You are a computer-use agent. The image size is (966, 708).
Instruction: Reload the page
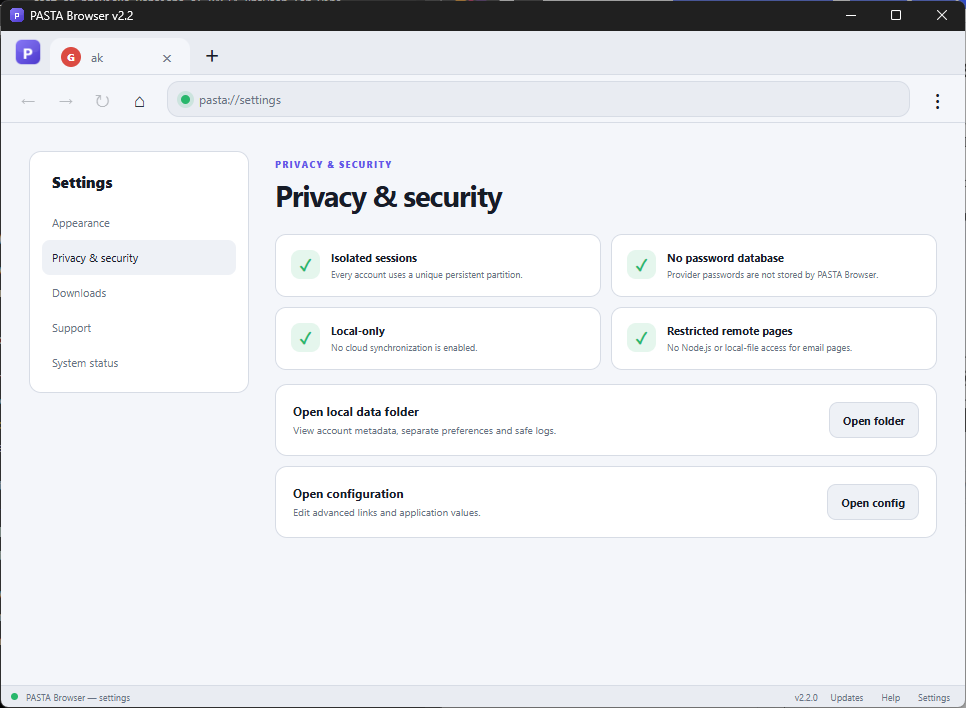click(x=102, y=100)
